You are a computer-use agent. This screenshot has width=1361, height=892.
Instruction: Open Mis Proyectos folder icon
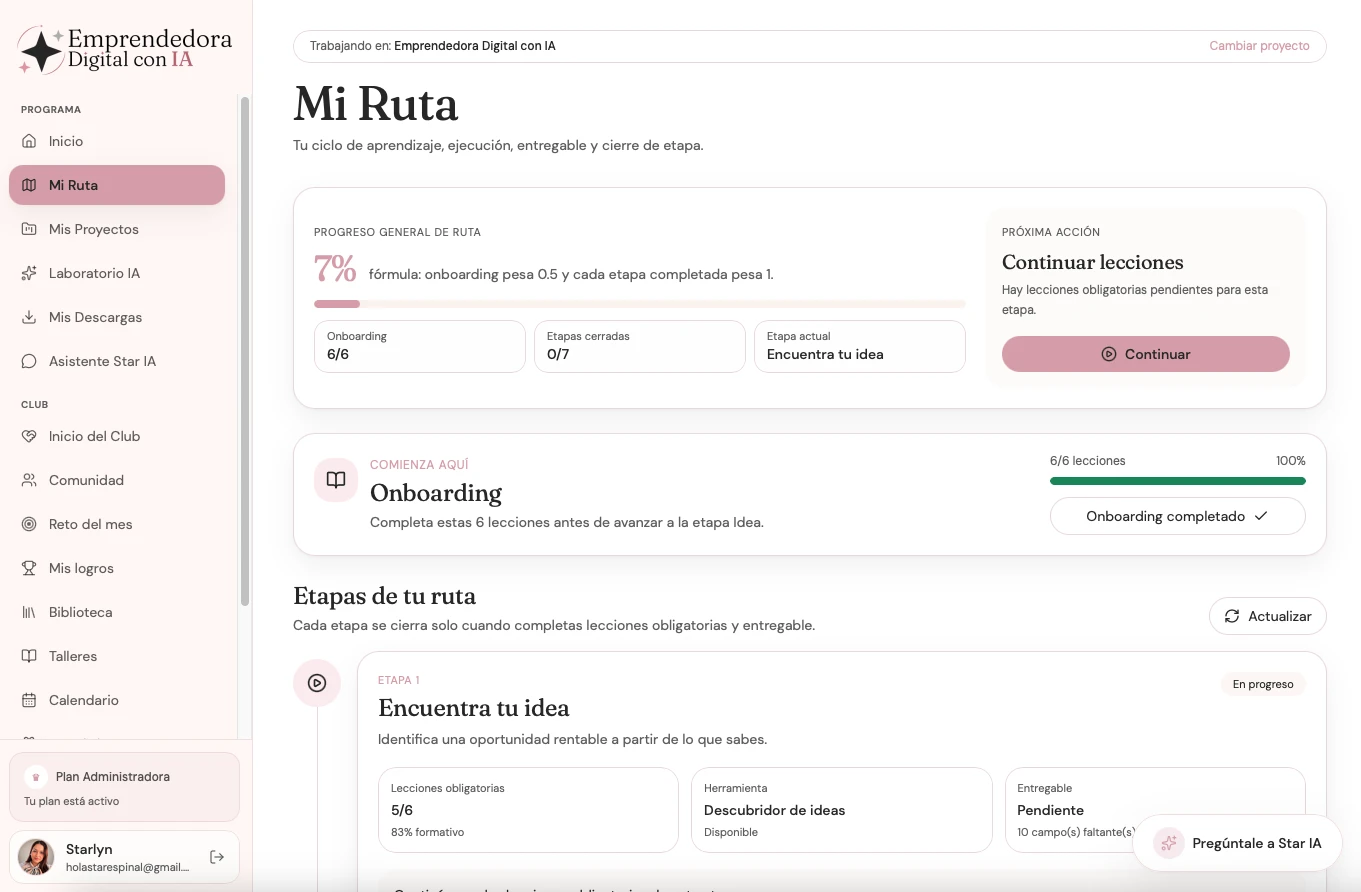tap(29, 229)
